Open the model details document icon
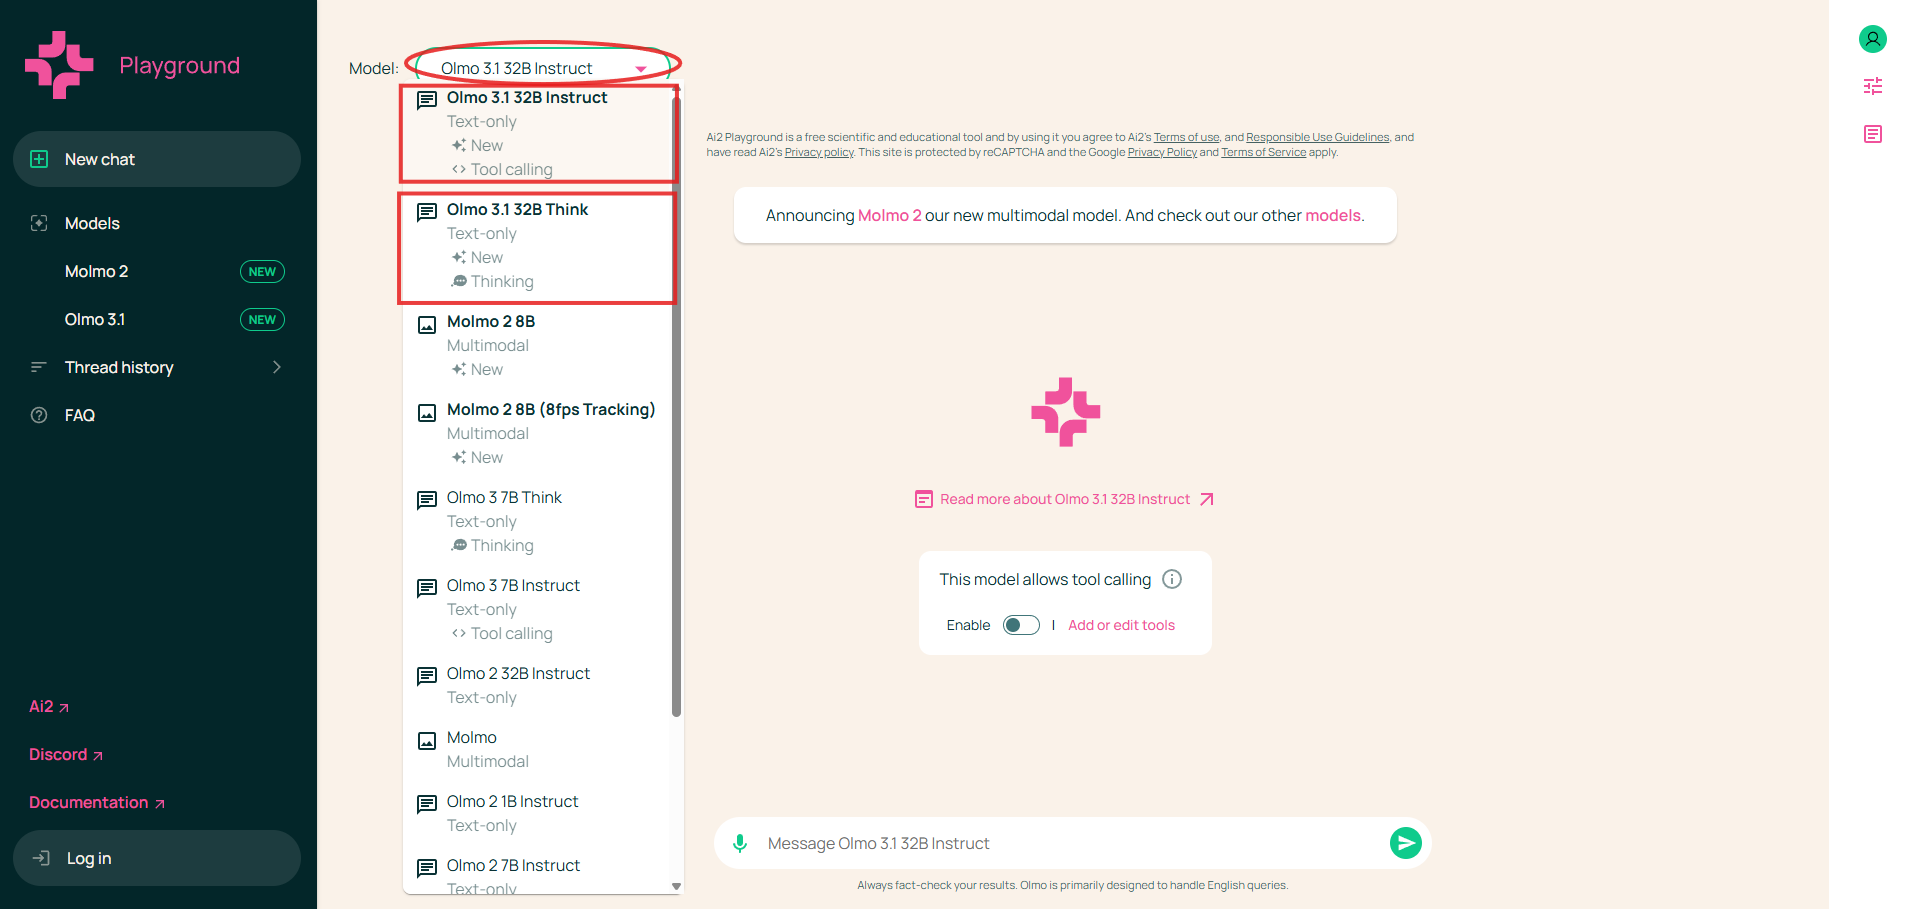Viewport: 1913px width, 909px height. click(x=1872, y=134)
